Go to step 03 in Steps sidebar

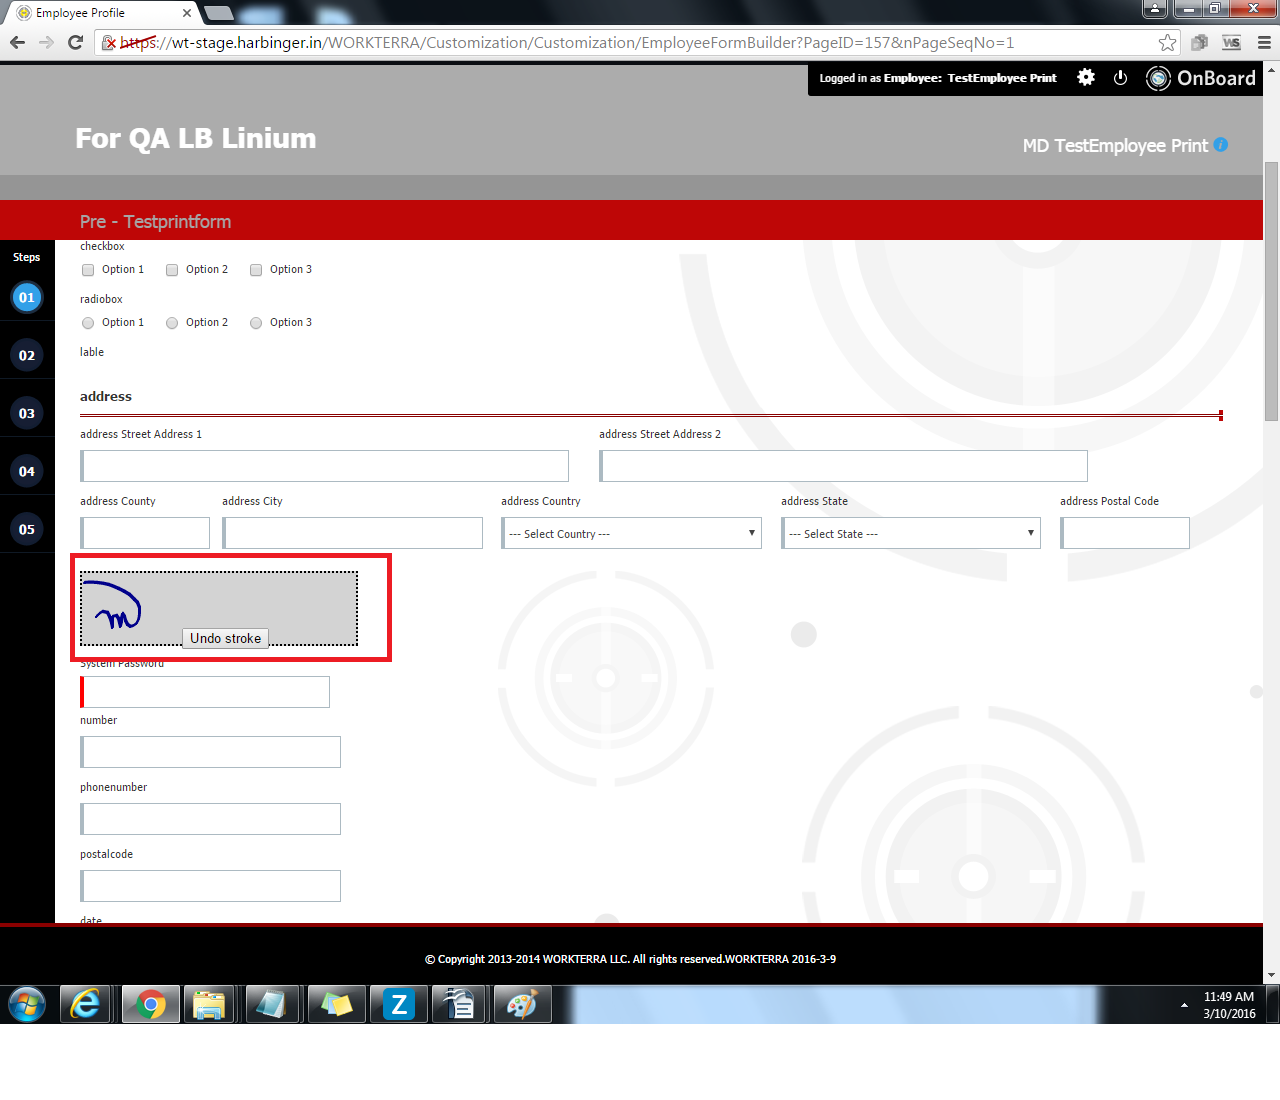click(x=27, y=414)
